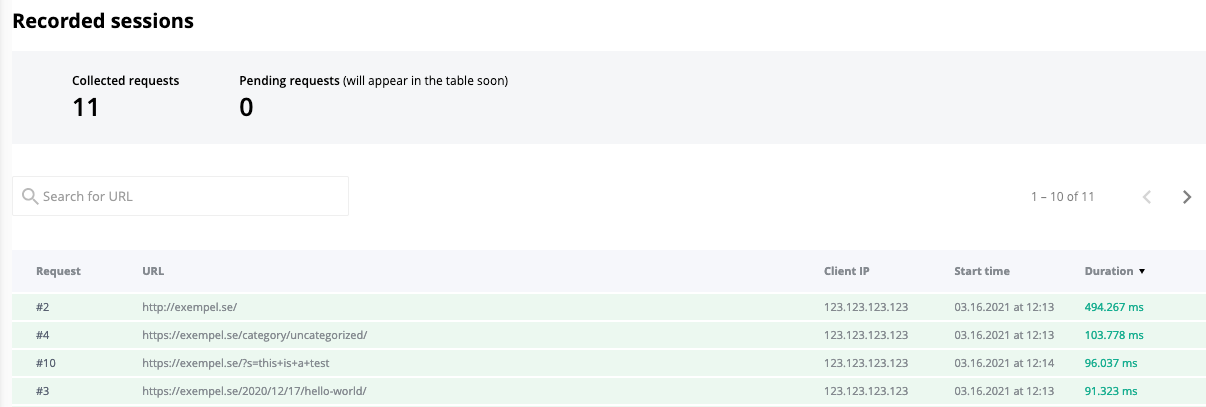The image size is (1206, 407).
Task: Click the Duration sort arrow
Action: [x=1142, y=271]
